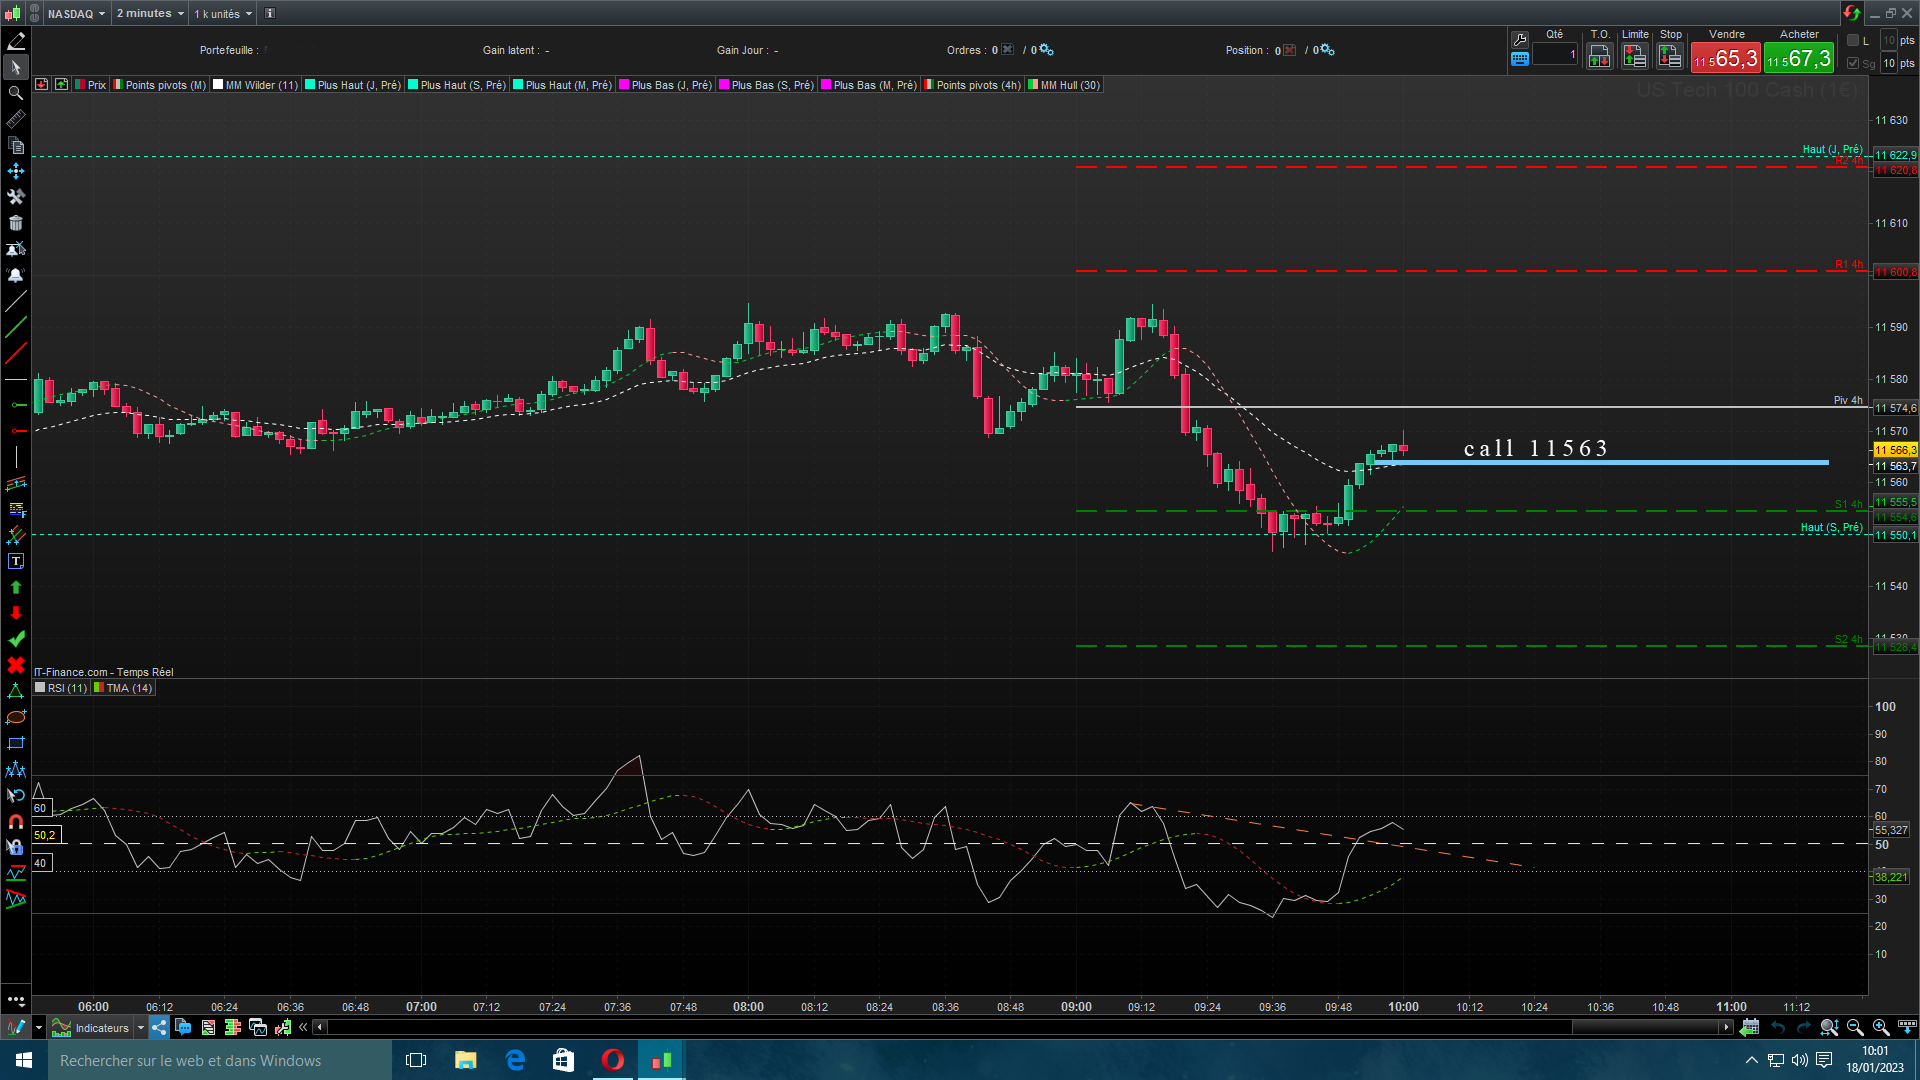Click the green up arrow drawing tool

(x=15, y=588)
